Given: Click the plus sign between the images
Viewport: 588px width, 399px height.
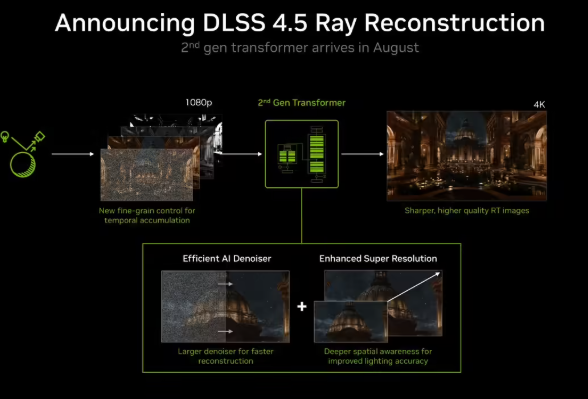Looking at the screenshot, I should coord(302,307).
